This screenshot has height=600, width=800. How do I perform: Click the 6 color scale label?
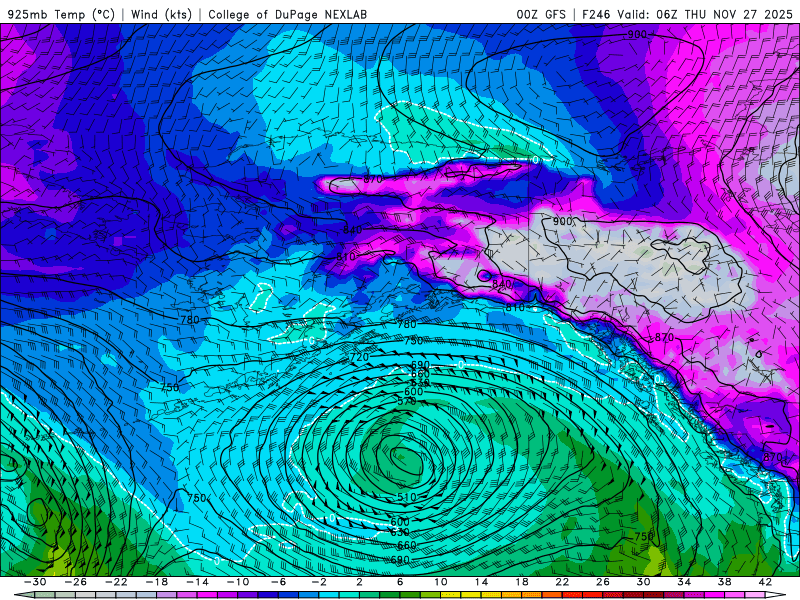coord(400,582)
